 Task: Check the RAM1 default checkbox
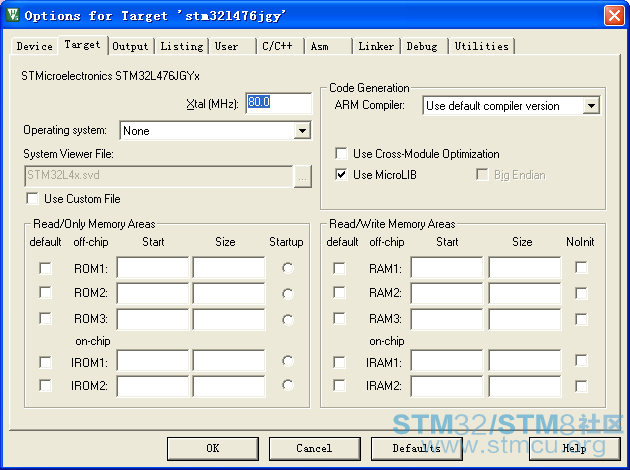tap(340, 268)
